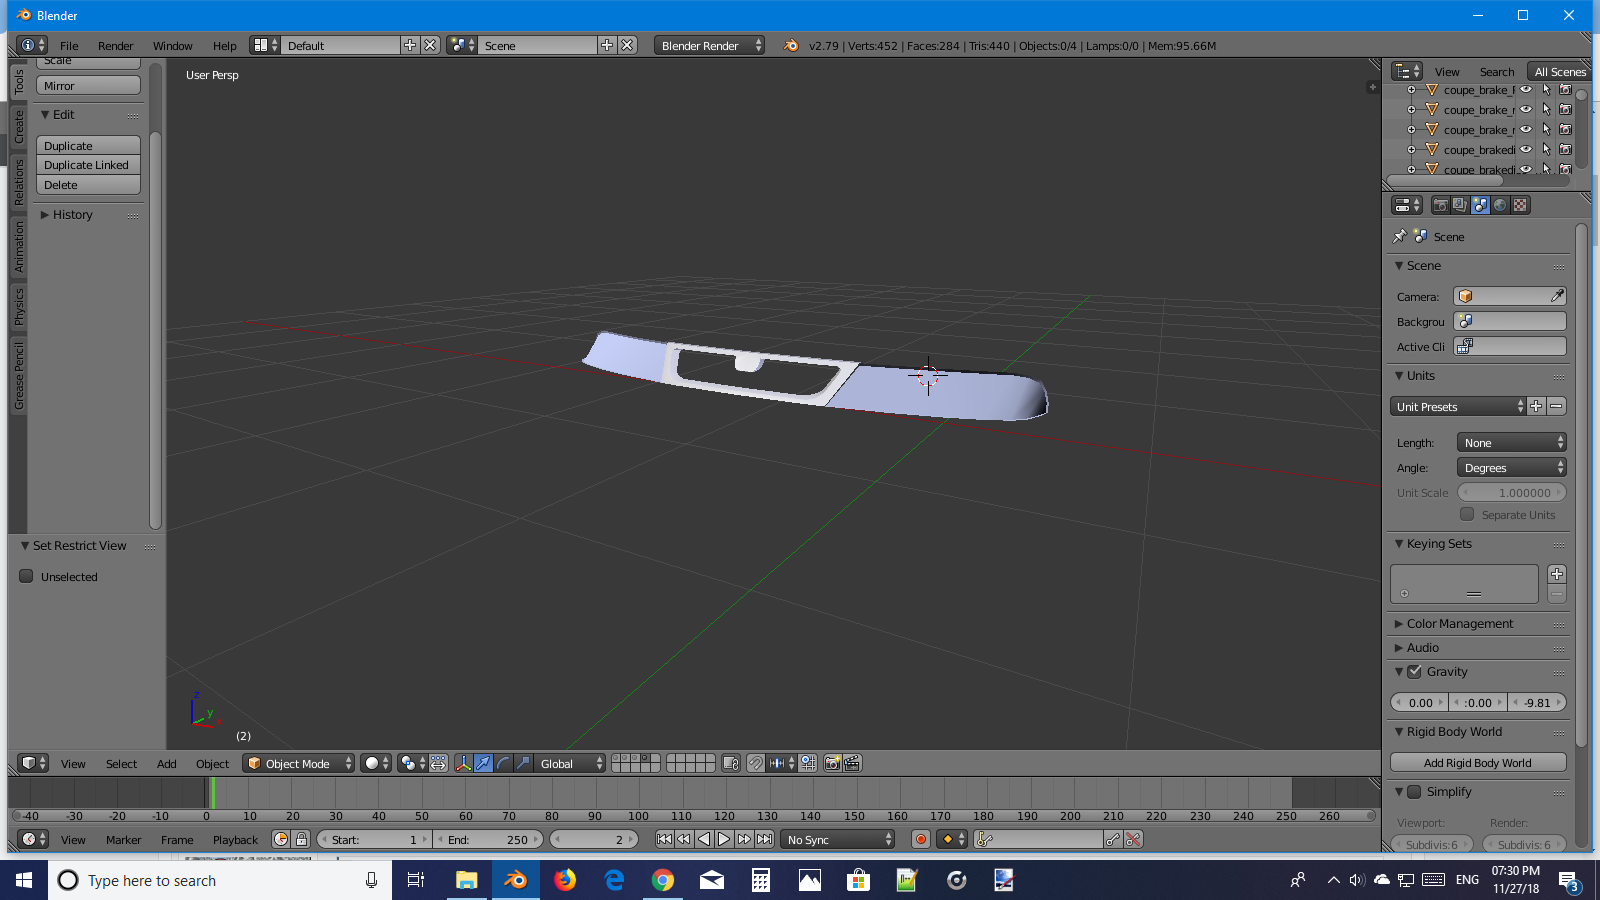Open Timeline editor type selector
This screenshot has width=1600, height=900.
(x=33, y=839)
